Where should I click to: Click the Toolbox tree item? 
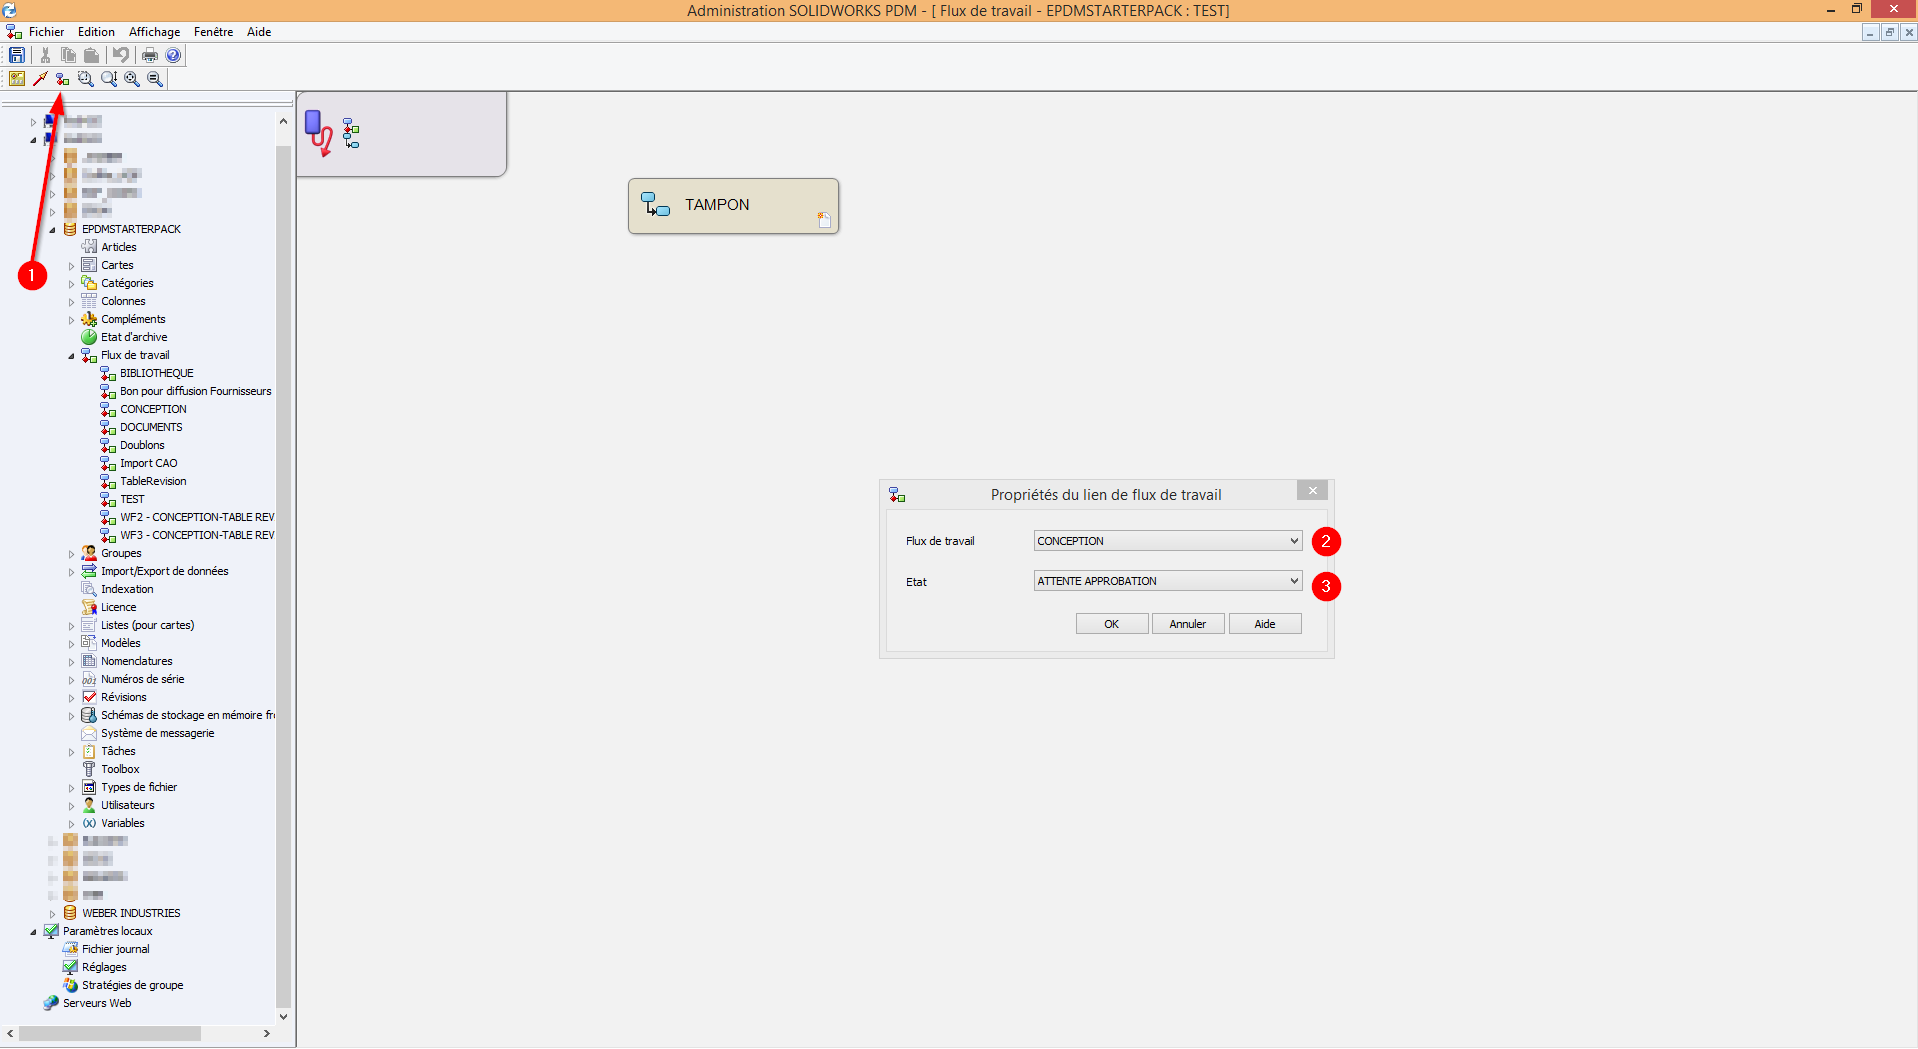coord(120,769)
